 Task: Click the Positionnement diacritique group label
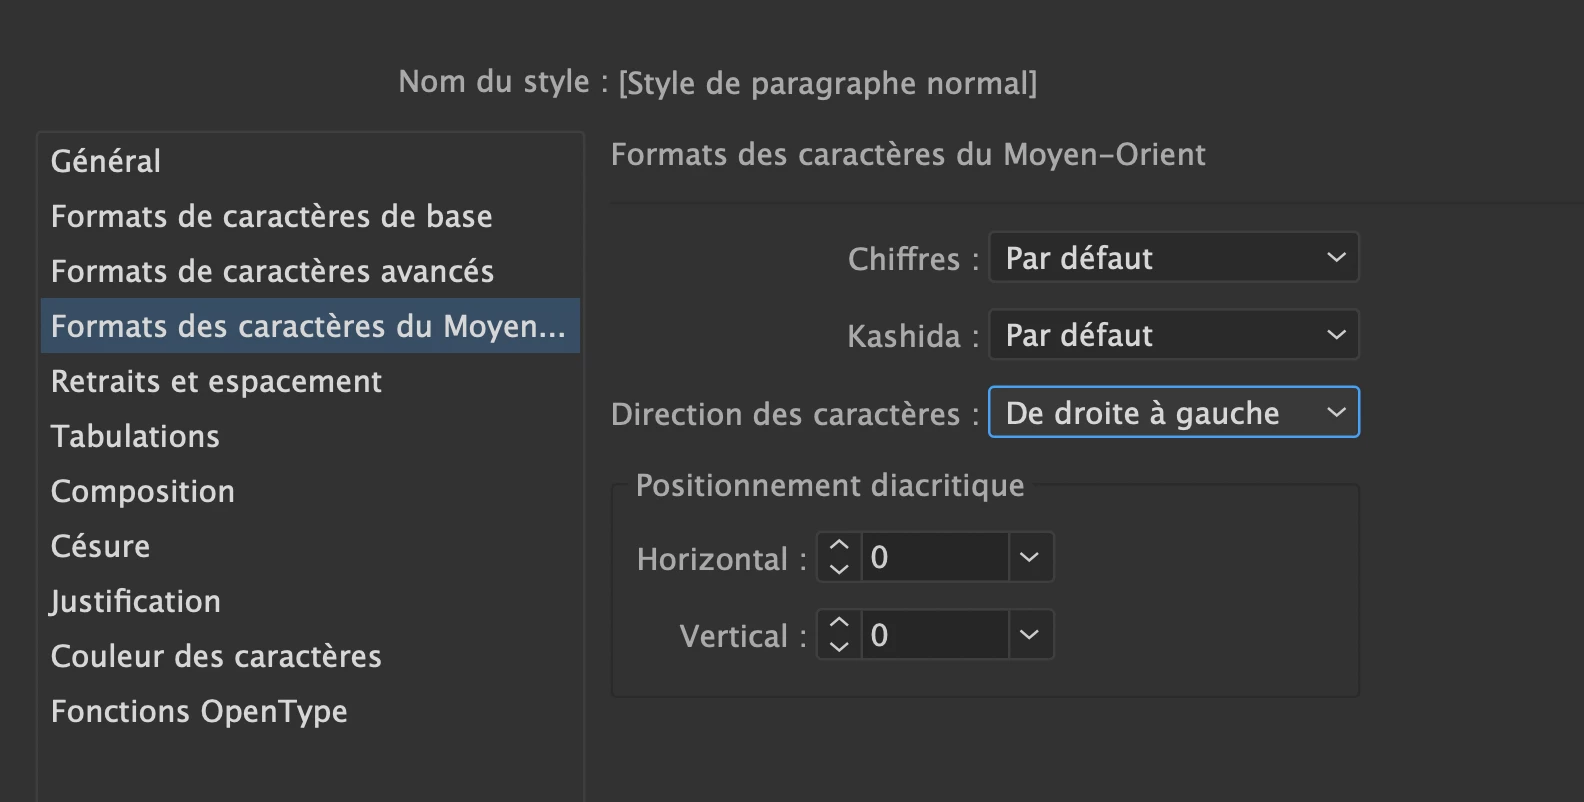[x=830, y=486]
